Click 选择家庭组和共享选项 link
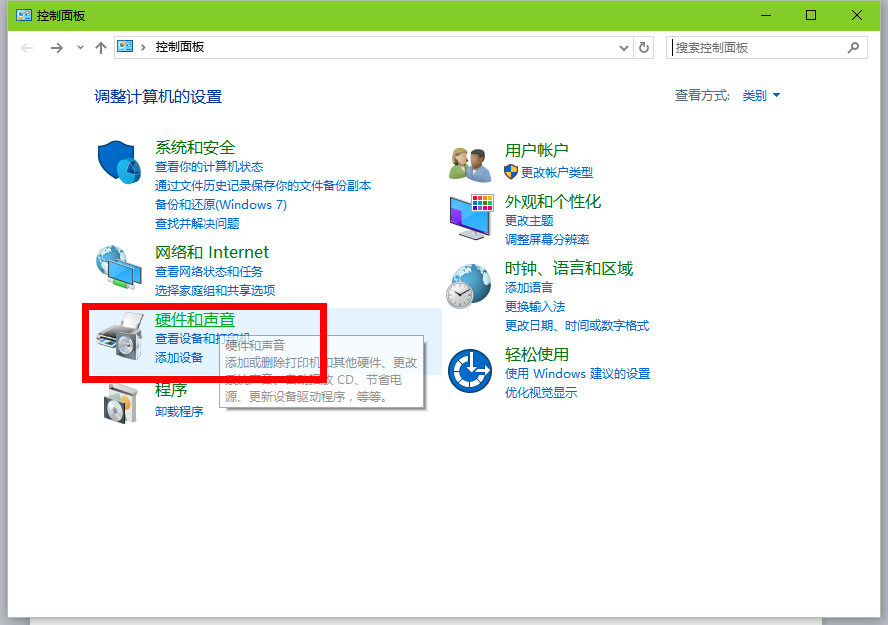The width and height of the screenshot is (888, 625). 215,291
